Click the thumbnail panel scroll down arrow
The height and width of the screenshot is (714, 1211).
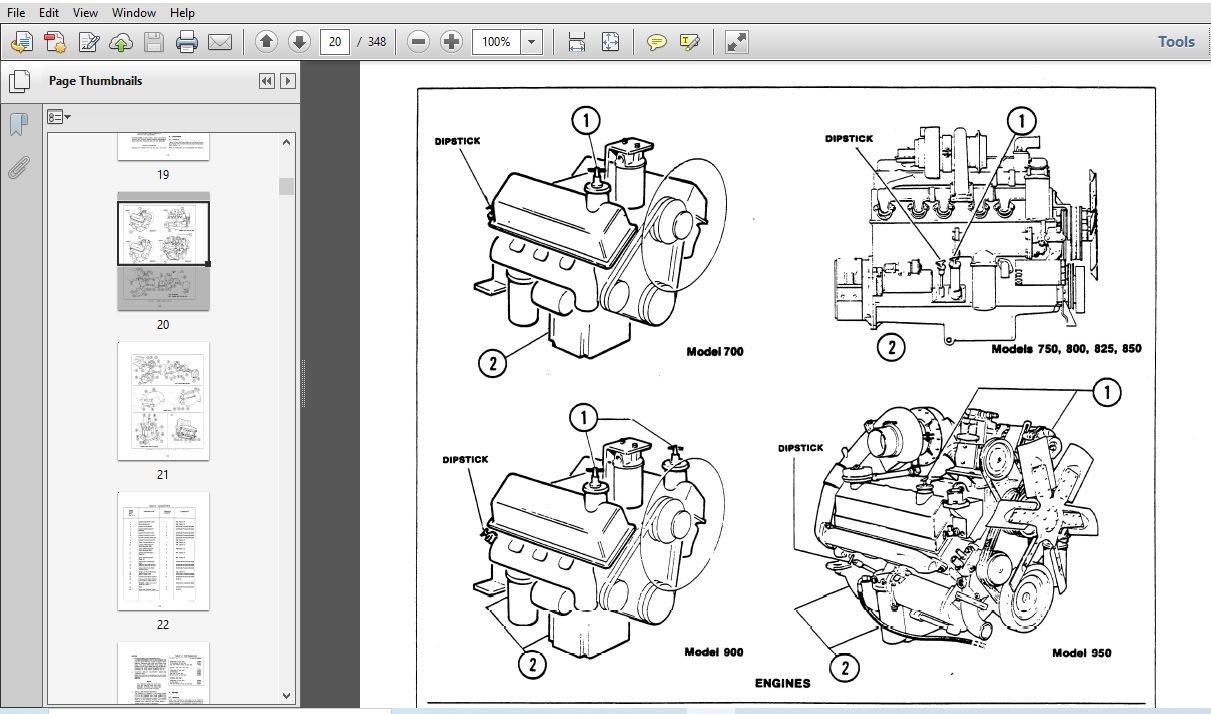point(287,695)
